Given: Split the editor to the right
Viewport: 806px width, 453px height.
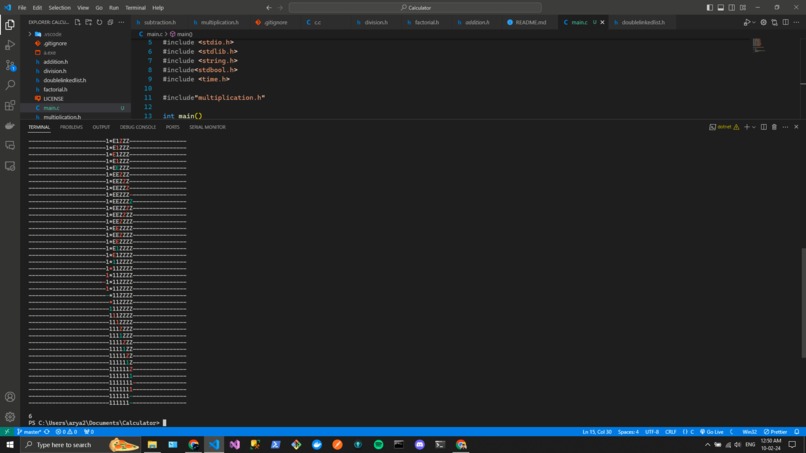Looking at the screenshot, I should 785,22.
